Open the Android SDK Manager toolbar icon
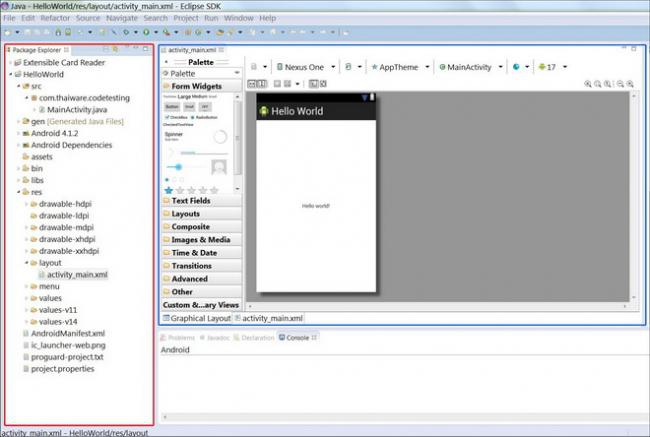The width and height of the screenshot is (650, 437). tap(58, 32)
